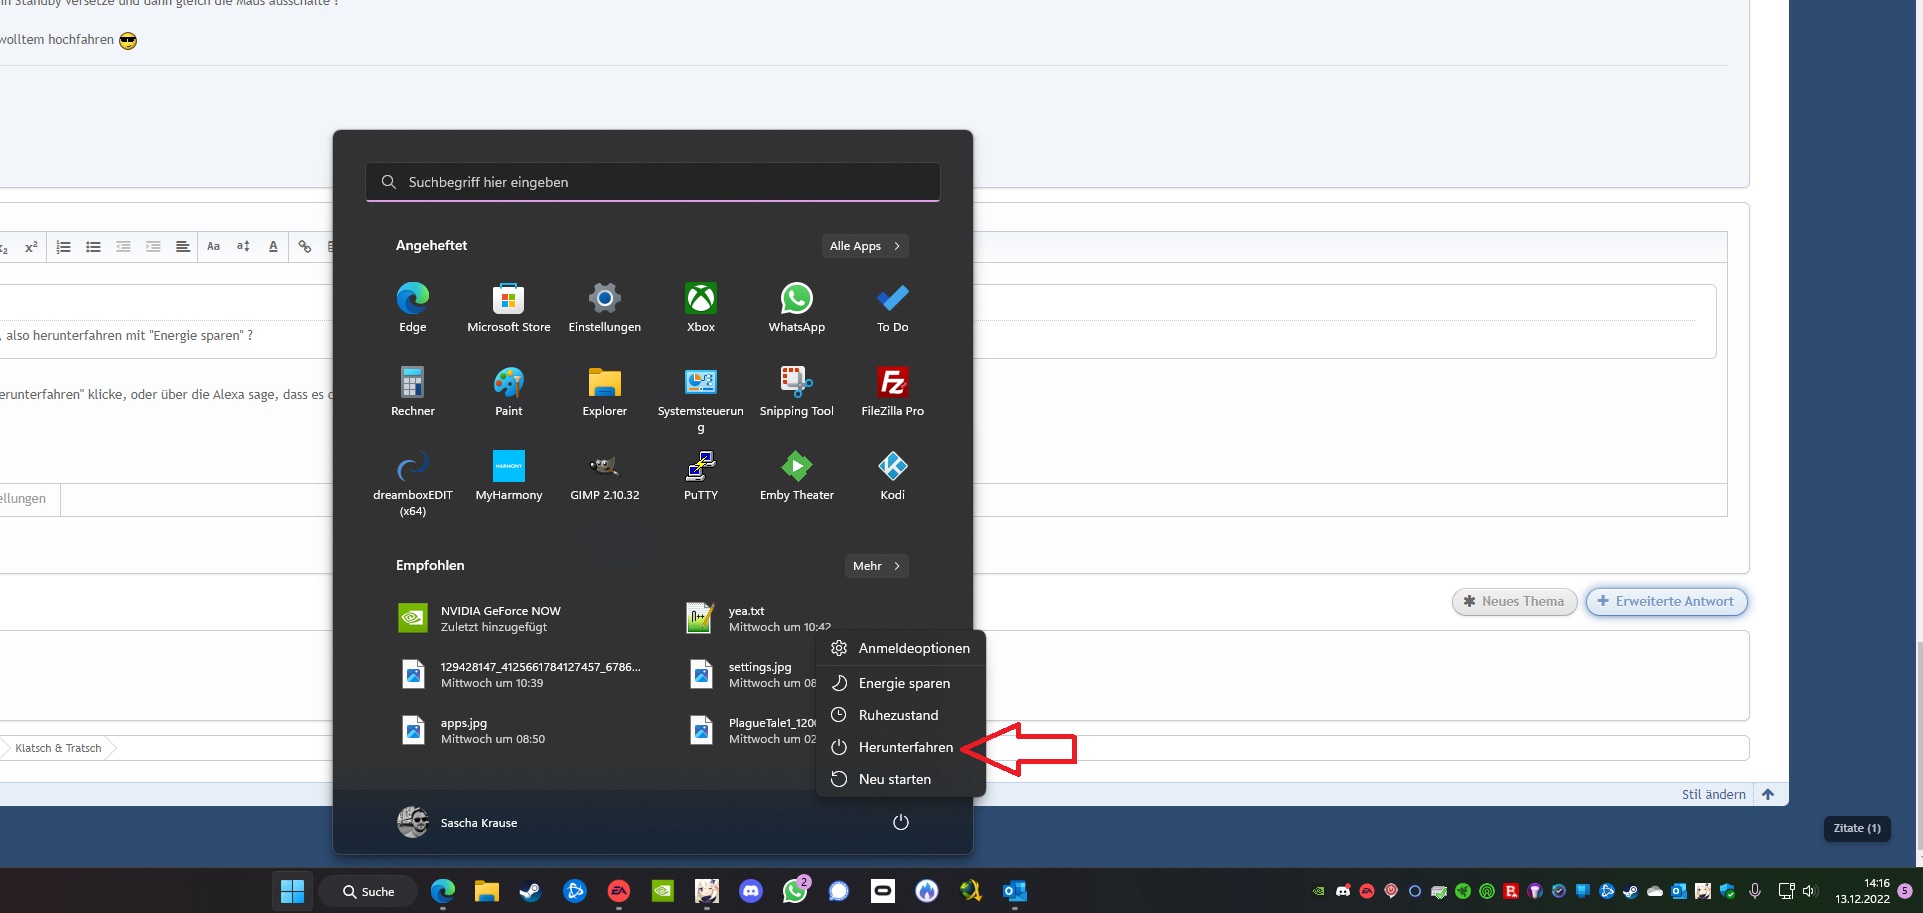Insert link in forum editor toolbar
The height and width of the screenshot is (913, 1923).
point(305,246)
